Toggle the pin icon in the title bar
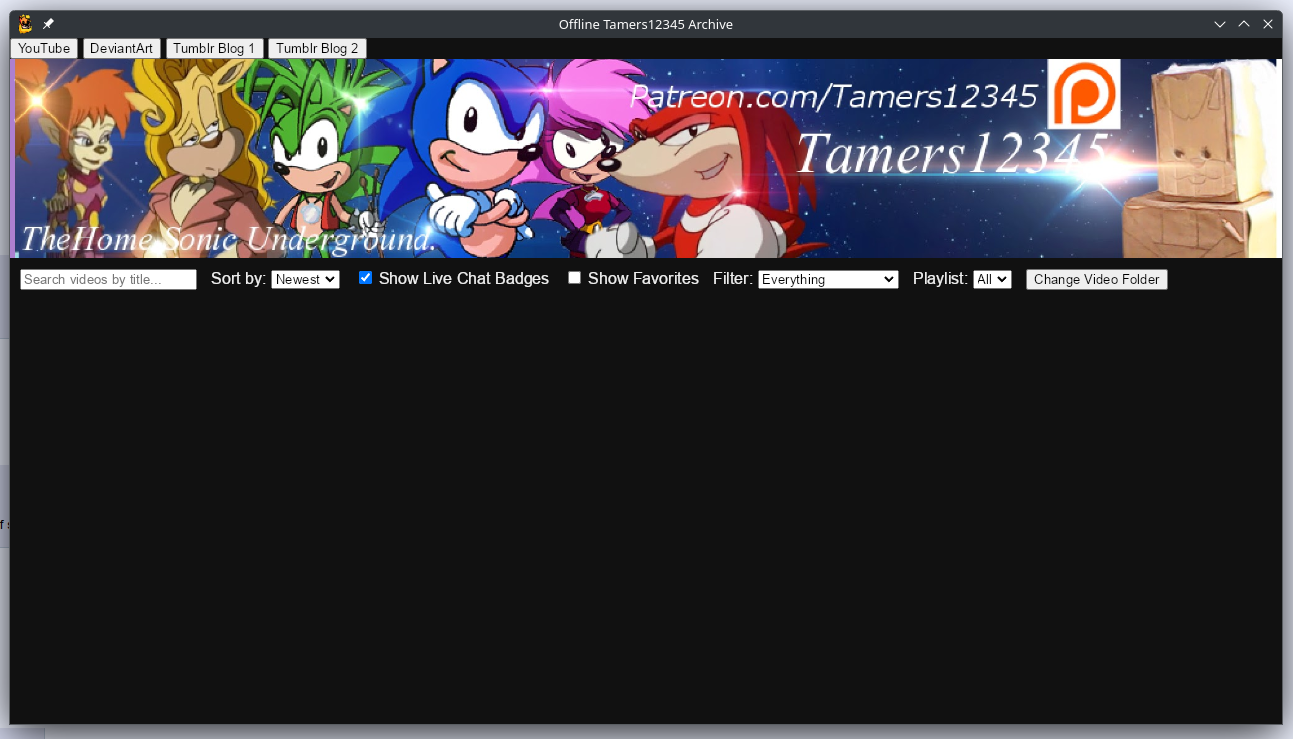Viewport: 1293px width, 739px height. (x=48, y=24)
